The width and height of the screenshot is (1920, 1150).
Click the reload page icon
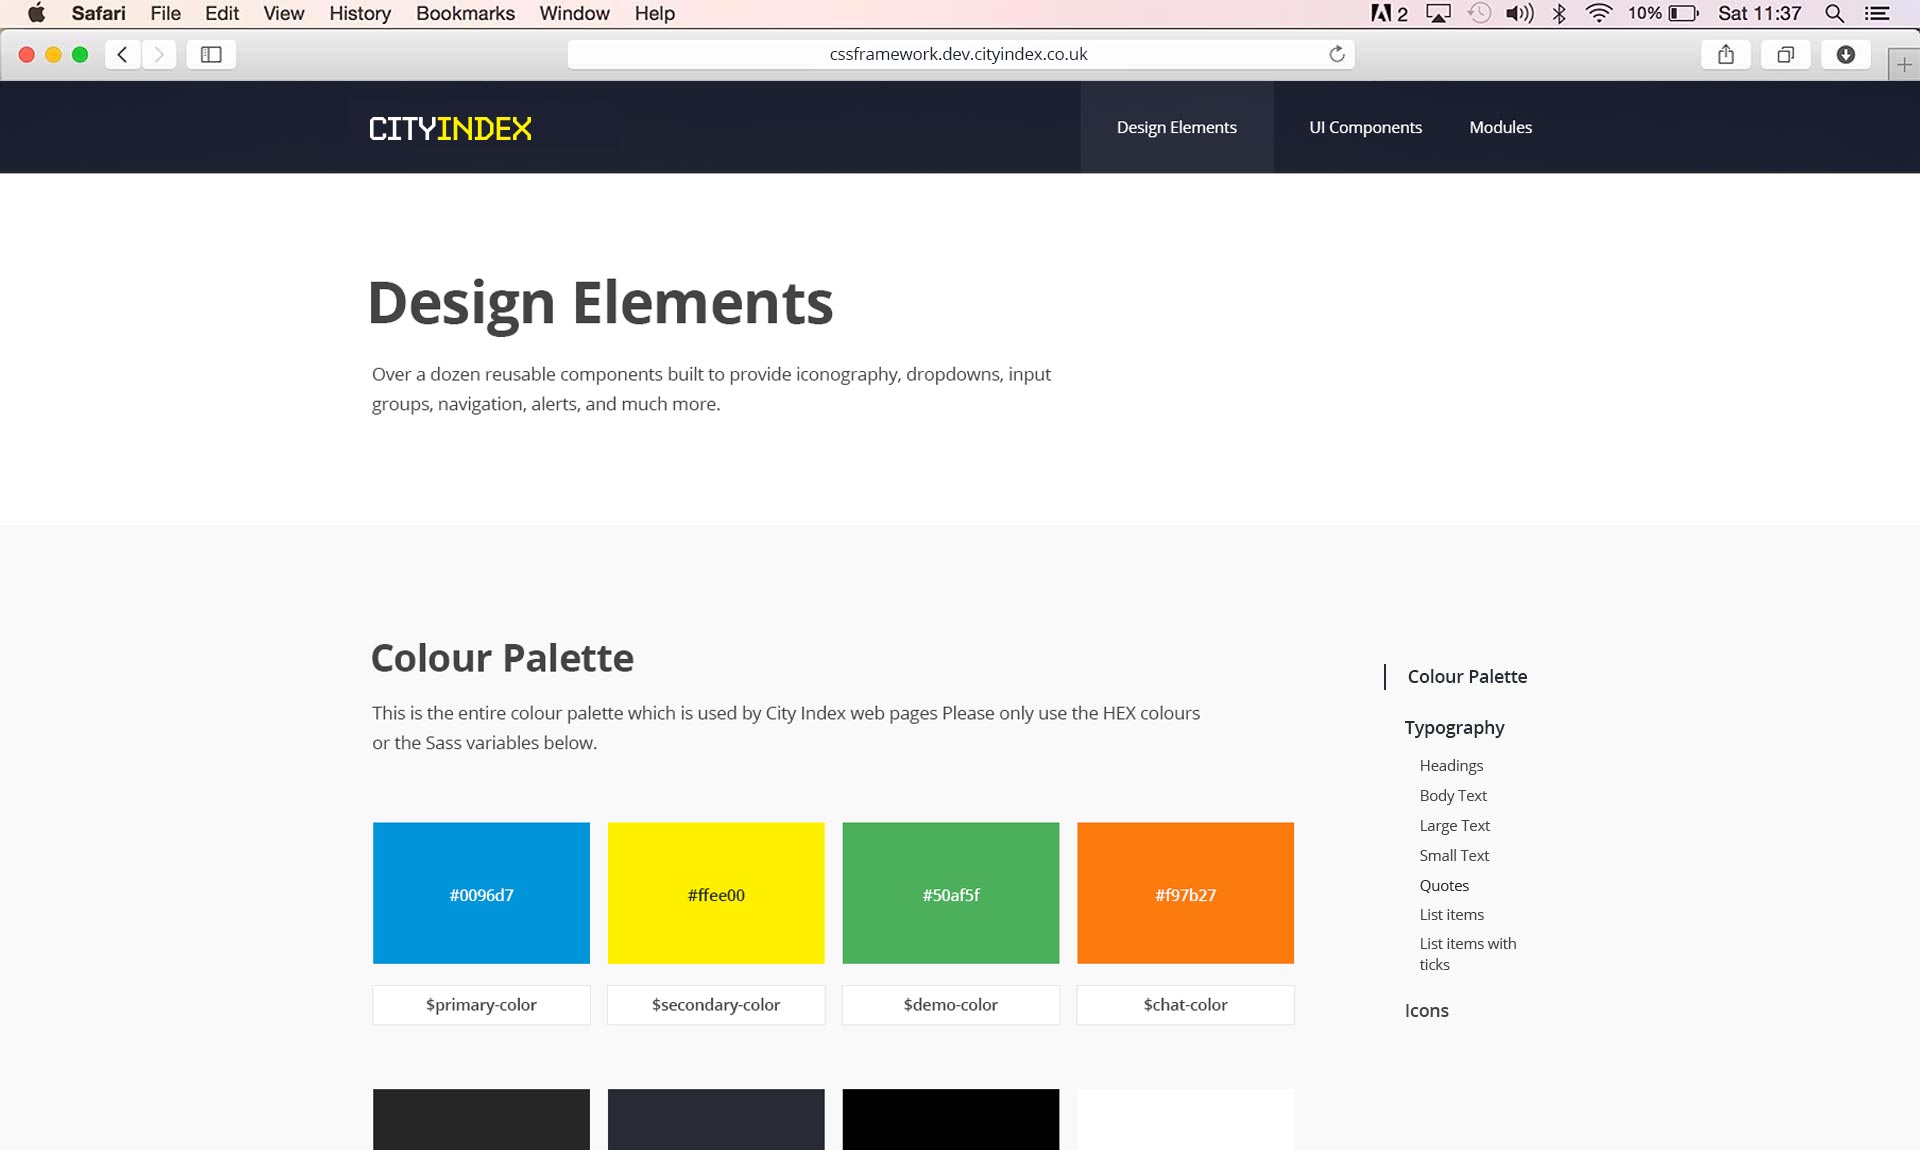(x=1336, y=54)
